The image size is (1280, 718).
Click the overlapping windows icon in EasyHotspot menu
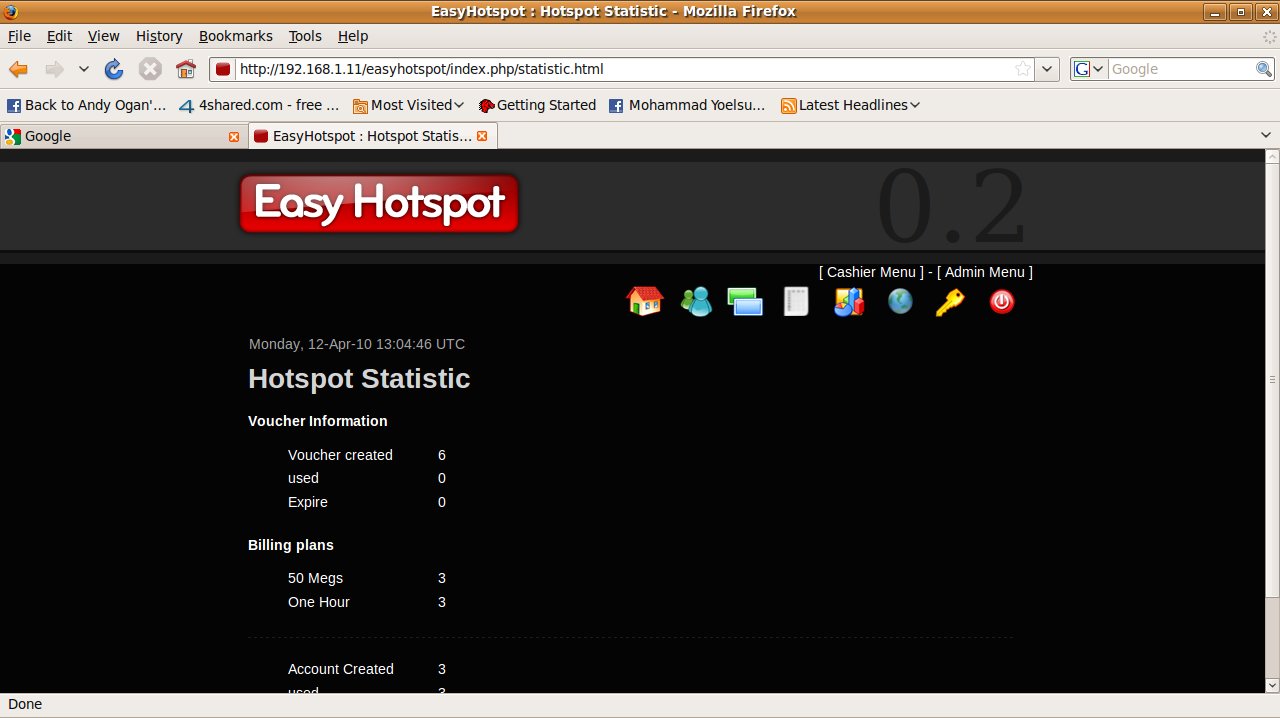(745, 301)
